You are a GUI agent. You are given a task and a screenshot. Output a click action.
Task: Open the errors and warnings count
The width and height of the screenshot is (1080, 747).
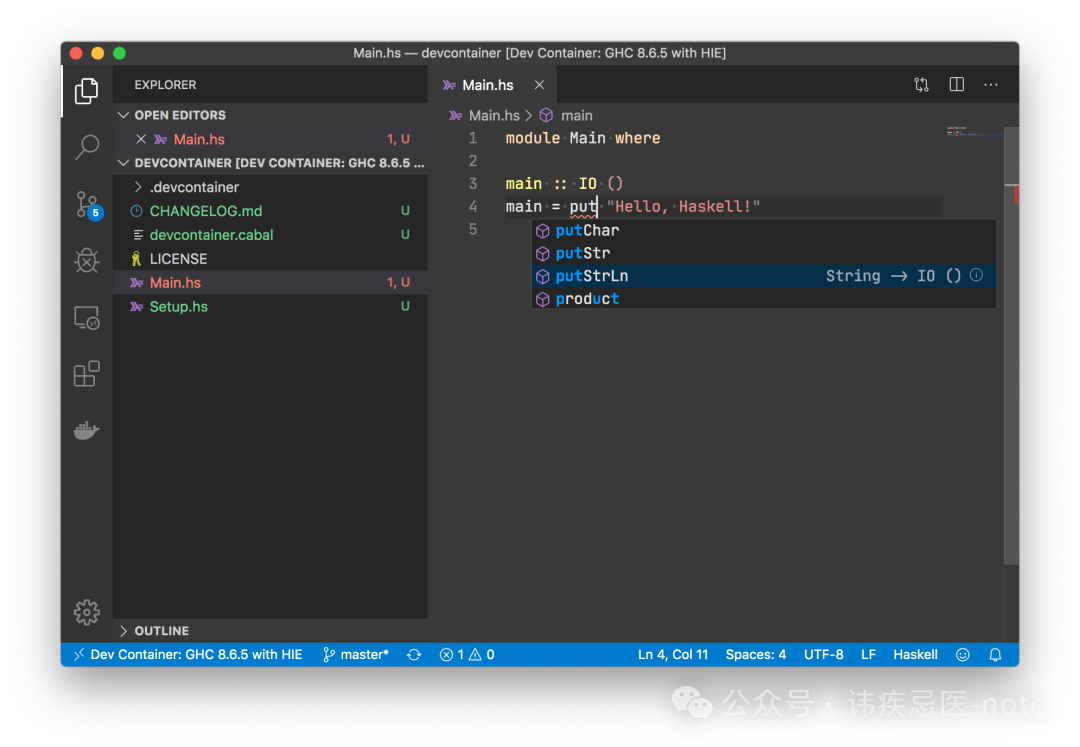[467, 655]
